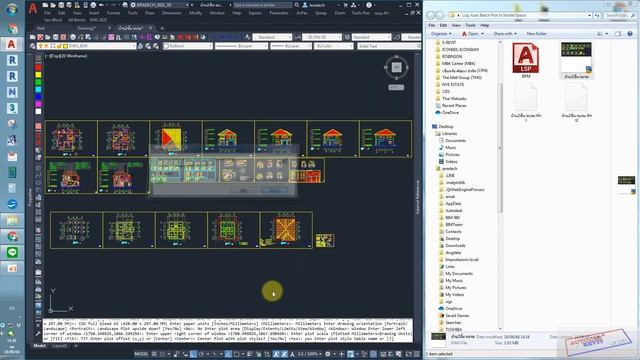Viewport: 640px width, 360px height.
Task: Click the Annotation Monitor plus icon in status bar
Action: [x=342, y=354]
